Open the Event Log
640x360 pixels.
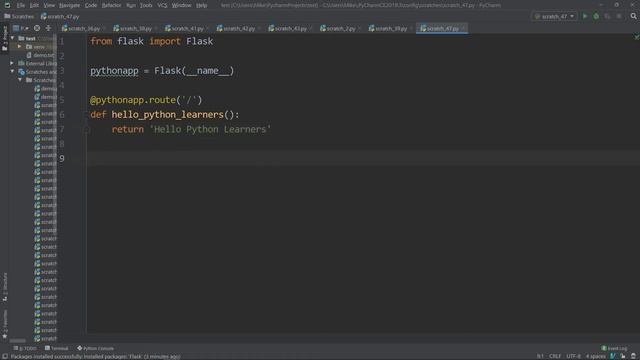pos(614,348)
